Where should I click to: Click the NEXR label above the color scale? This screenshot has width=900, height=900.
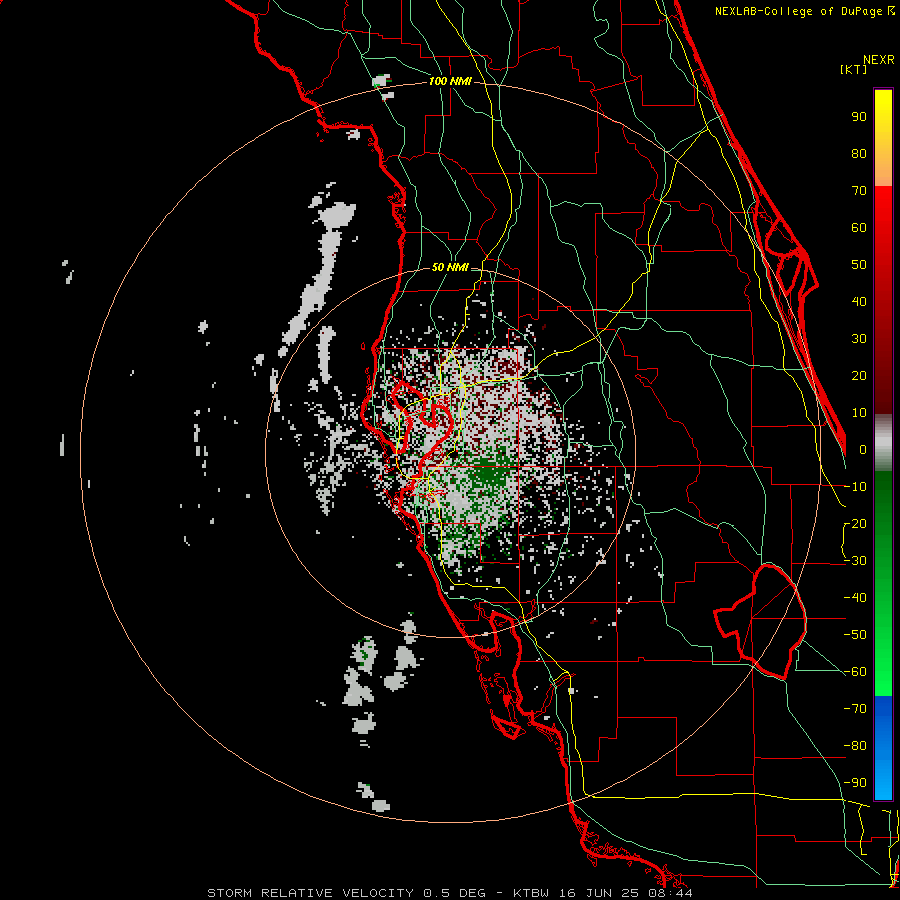tap(878, 60)
